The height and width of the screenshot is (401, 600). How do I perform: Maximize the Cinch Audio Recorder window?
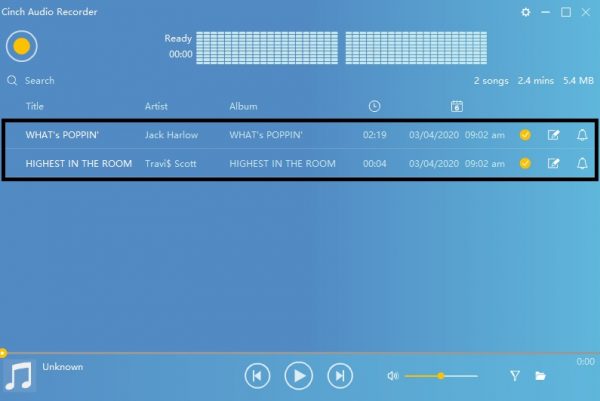[x=566, y=12]
